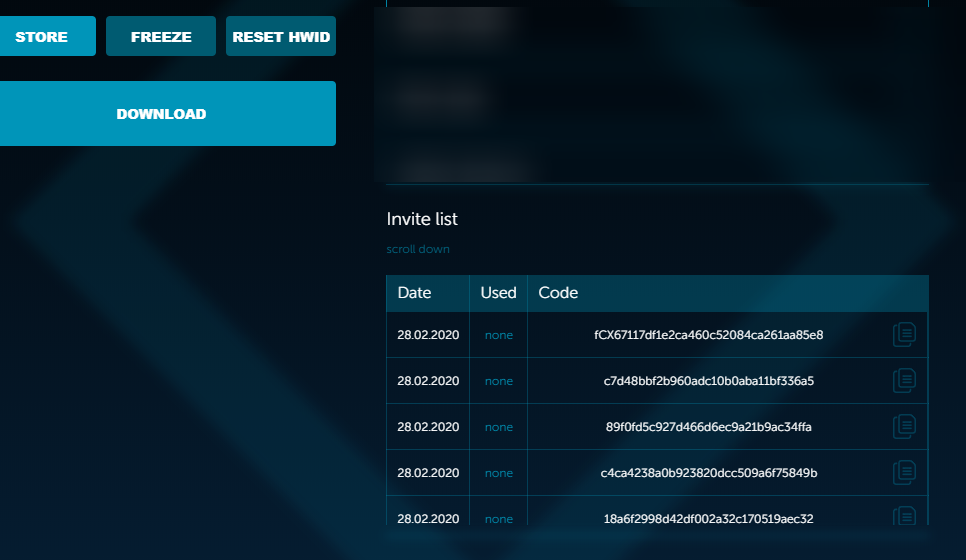Copy the invite code starting with fCX67117
Image resolution: width=966 pixels, height=560 pixels.
coord(904,335)
